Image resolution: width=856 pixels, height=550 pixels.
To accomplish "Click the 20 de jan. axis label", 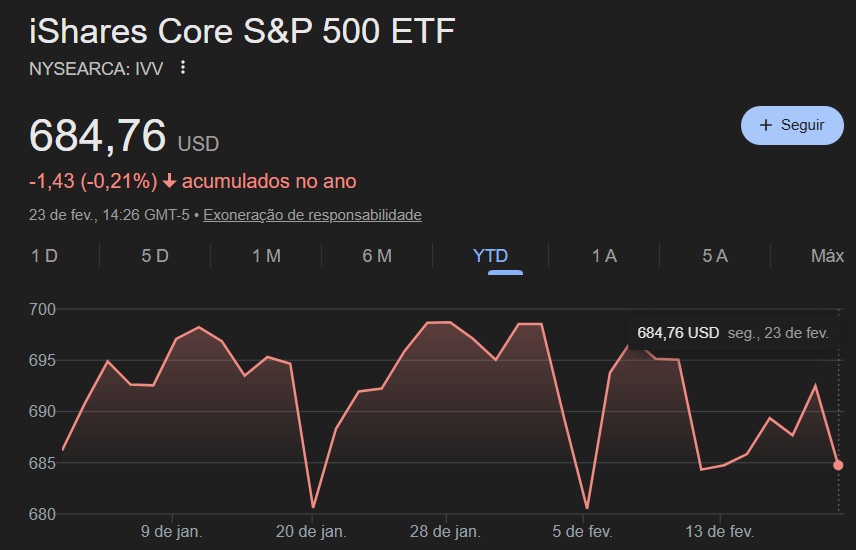I will click(313, 531).
